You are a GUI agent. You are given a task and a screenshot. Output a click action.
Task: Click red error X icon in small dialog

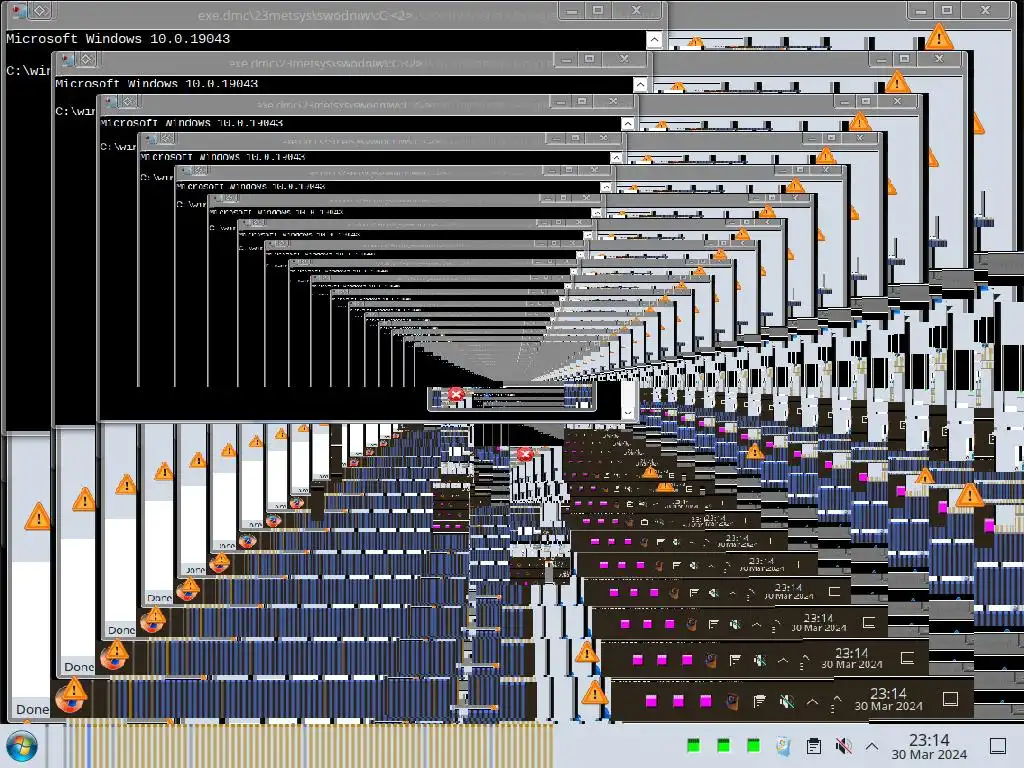(x=456, y=394)
